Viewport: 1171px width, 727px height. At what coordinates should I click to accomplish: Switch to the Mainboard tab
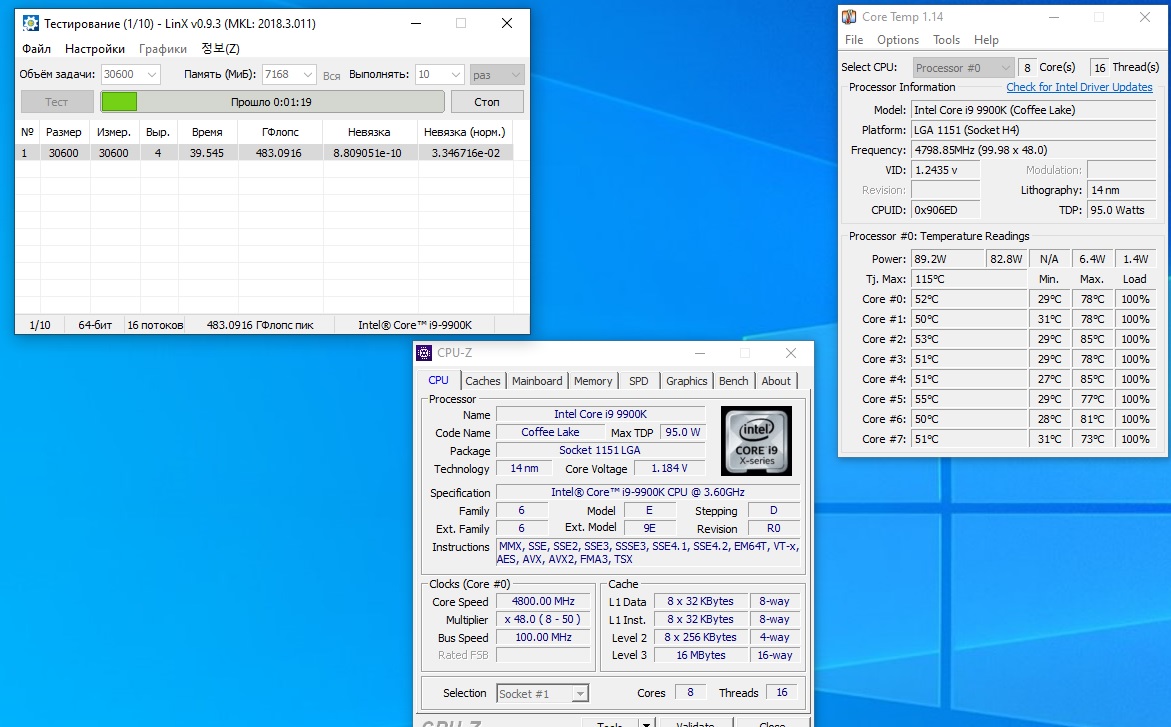(x=537, y=381)
